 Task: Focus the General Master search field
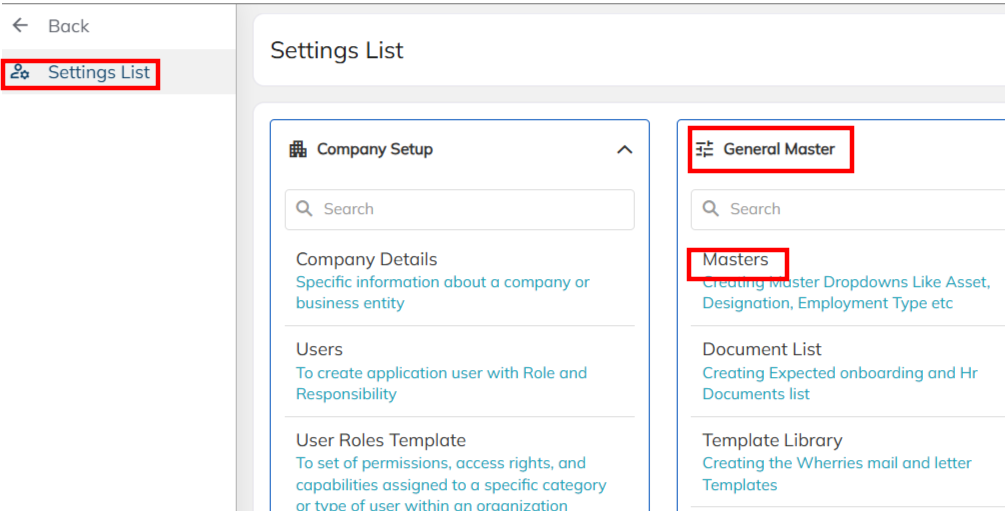pyautogui.click(x=860, y=209)
